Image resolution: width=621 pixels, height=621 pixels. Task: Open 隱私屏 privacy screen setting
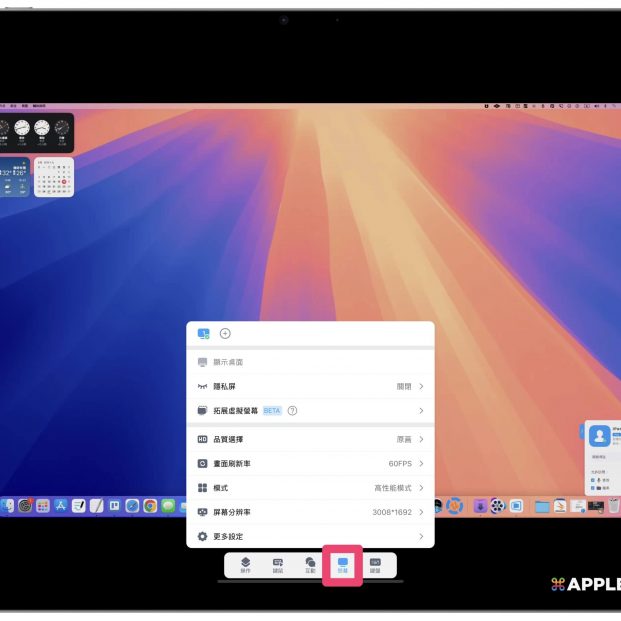[310, 386]
